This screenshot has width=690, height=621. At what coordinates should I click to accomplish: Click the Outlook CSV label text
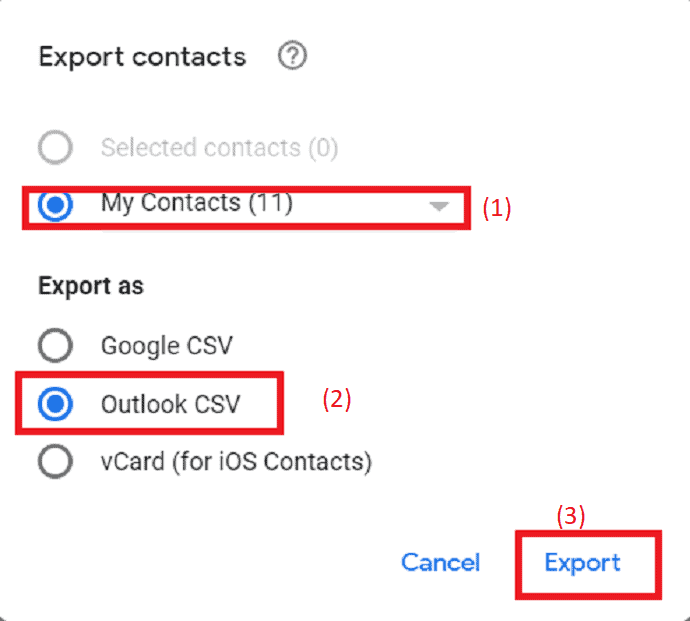[171, 404]
